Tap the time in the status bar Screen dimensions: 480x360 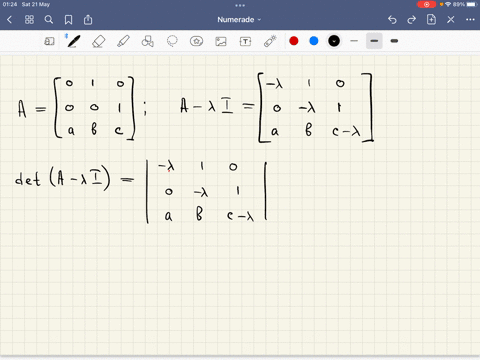click(x=10, y=4)
